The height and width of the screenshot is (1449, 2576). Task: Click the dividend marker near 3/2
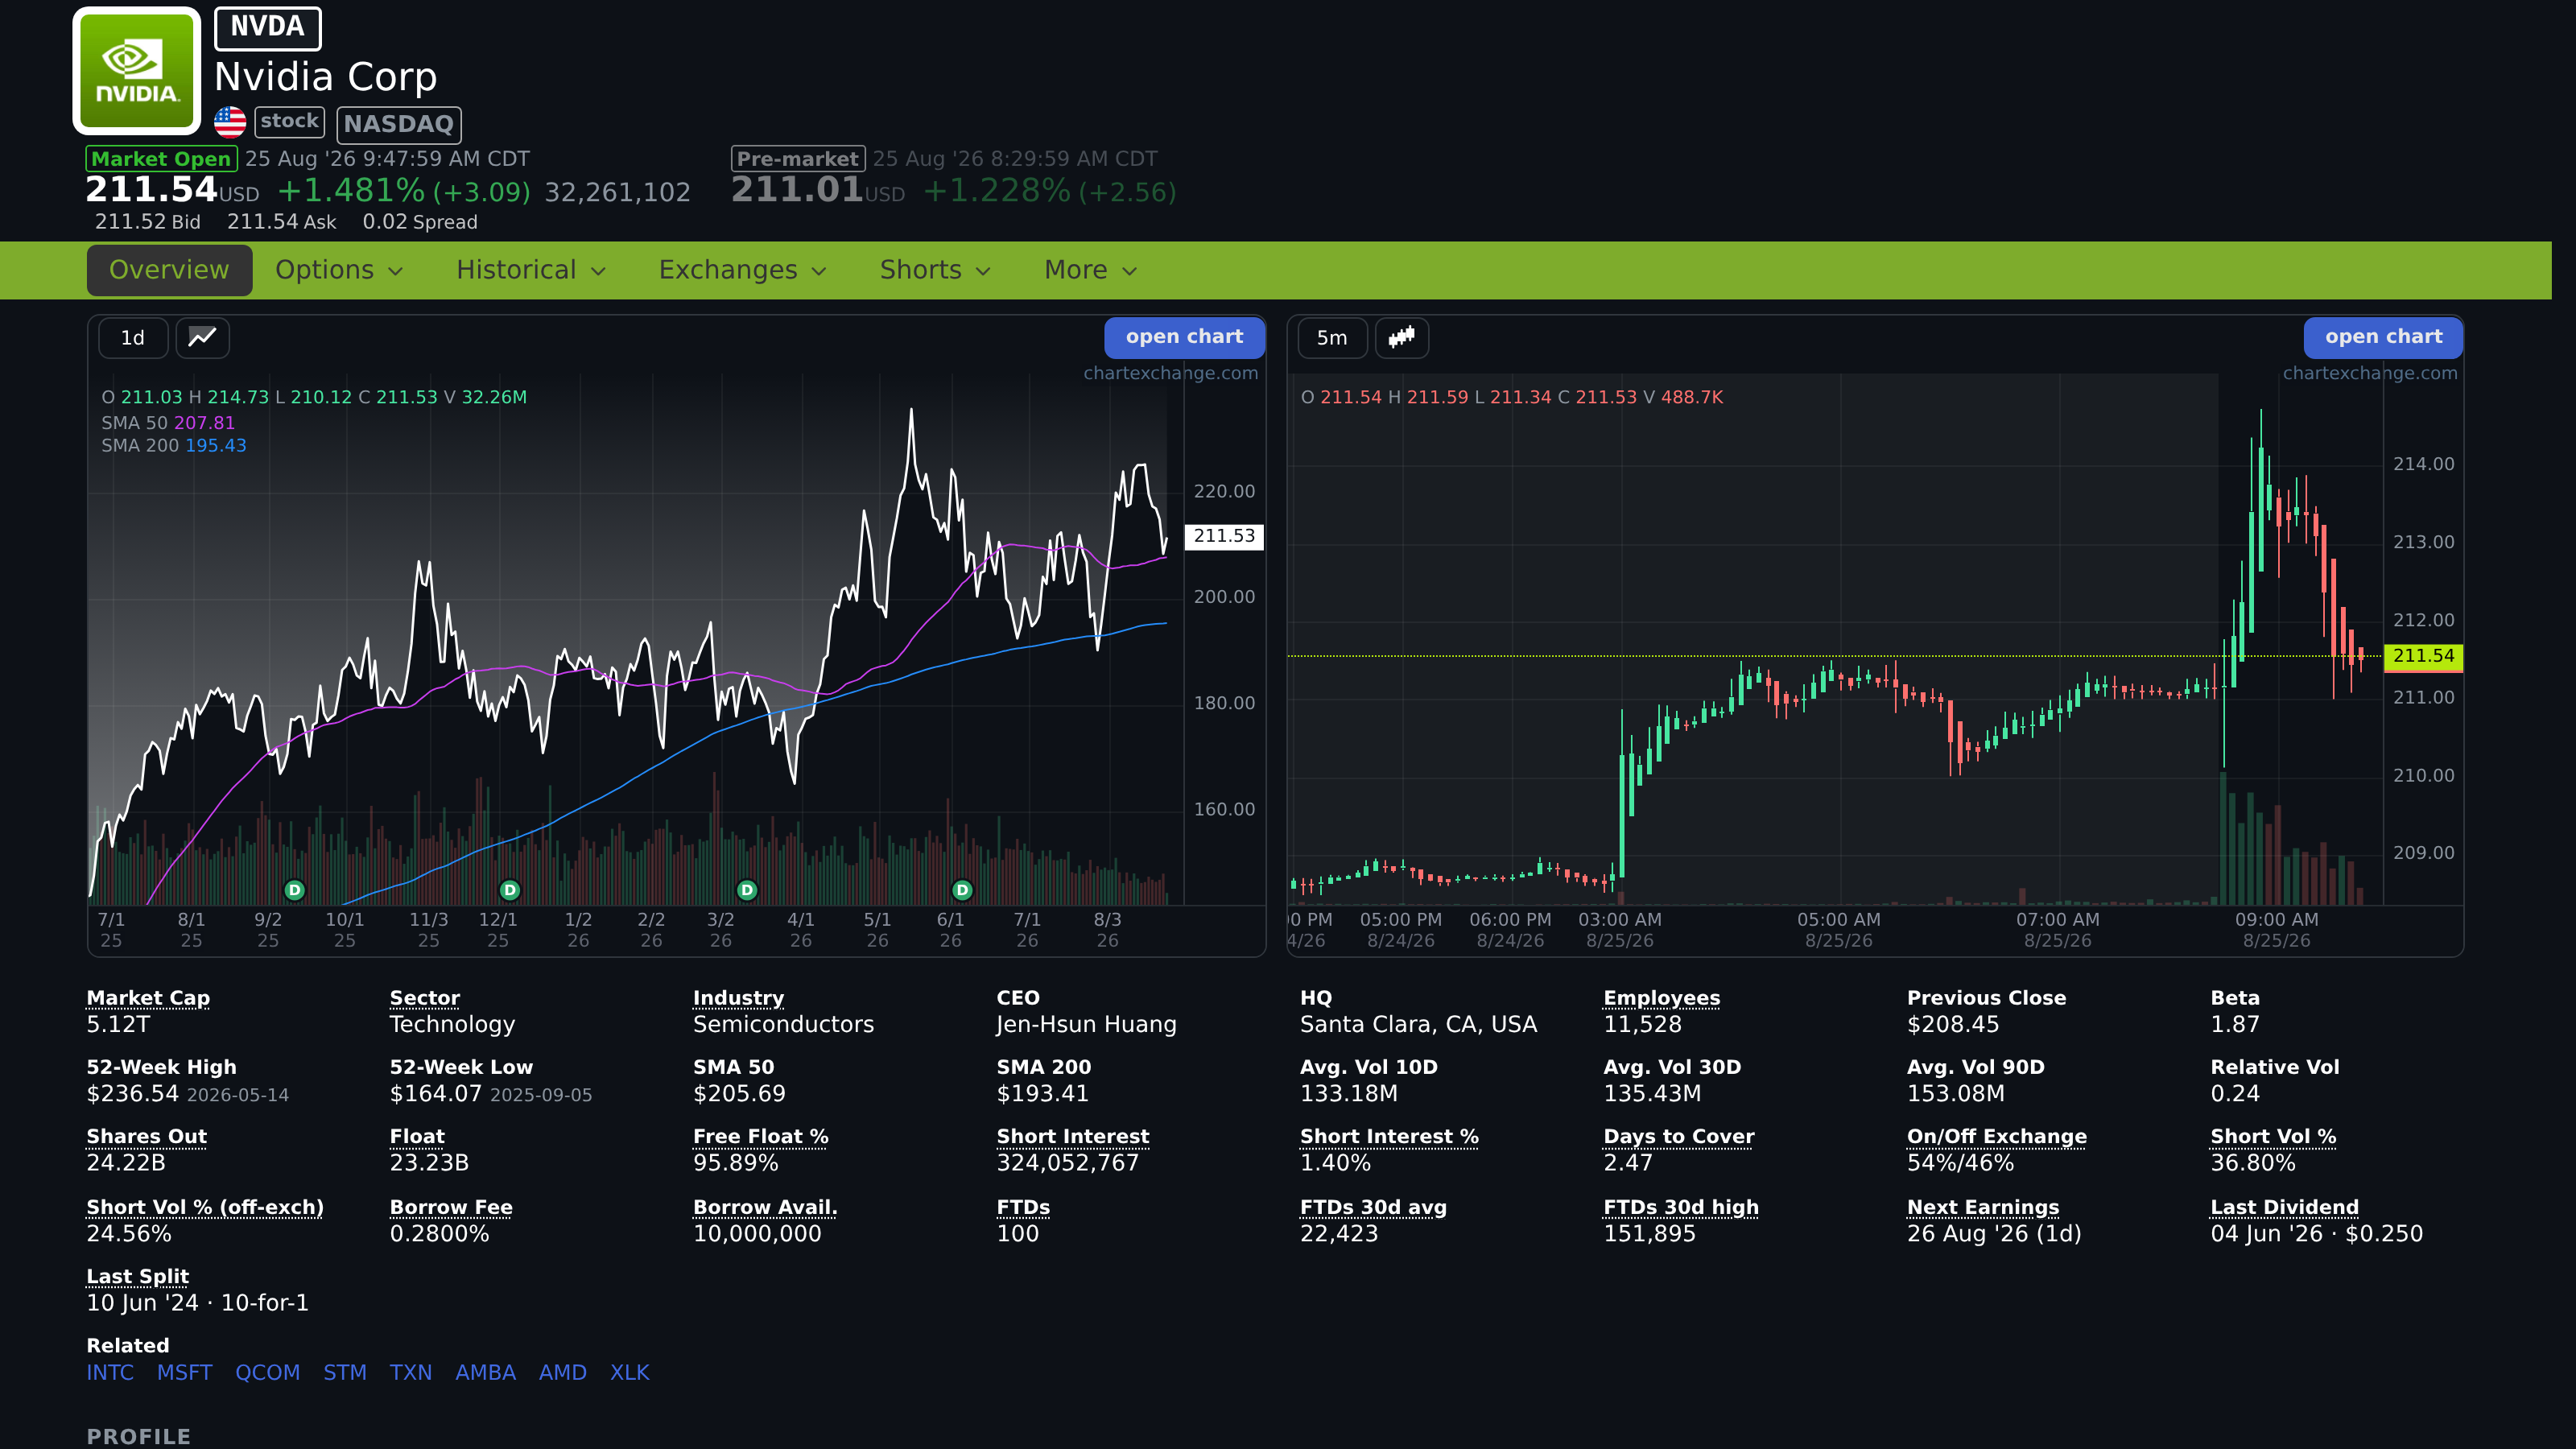[x=747, y=890]
